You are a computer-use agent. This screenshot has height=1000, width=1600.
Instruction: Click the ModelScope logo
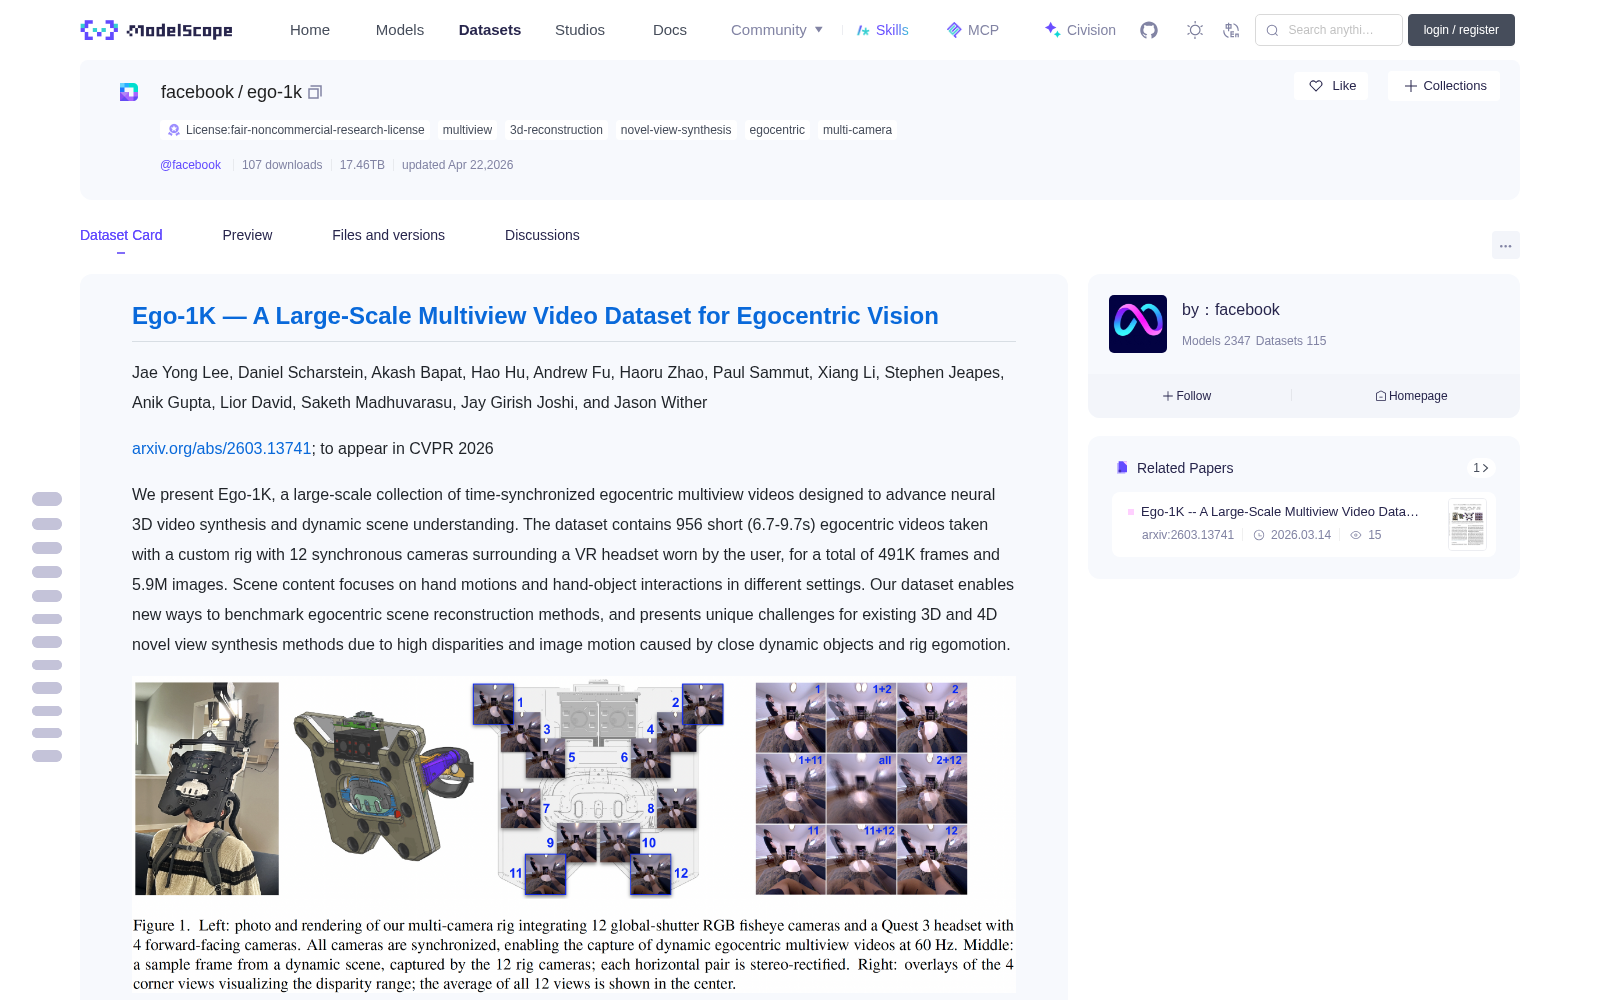pyautogui.click(x=156, y=30)
